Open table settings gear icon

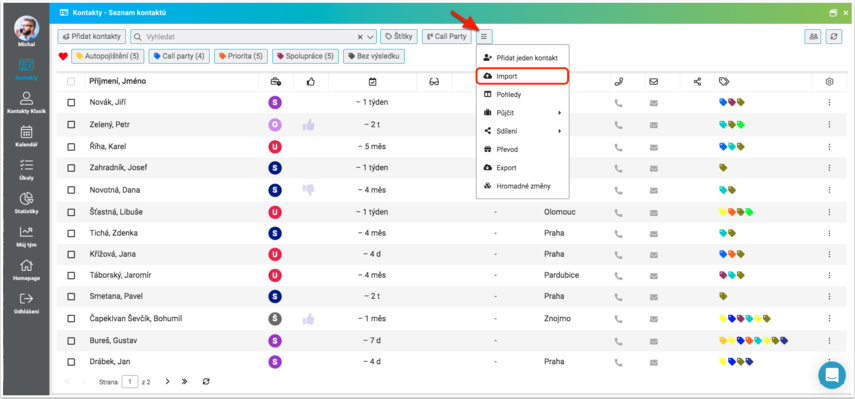click(829, 82)
